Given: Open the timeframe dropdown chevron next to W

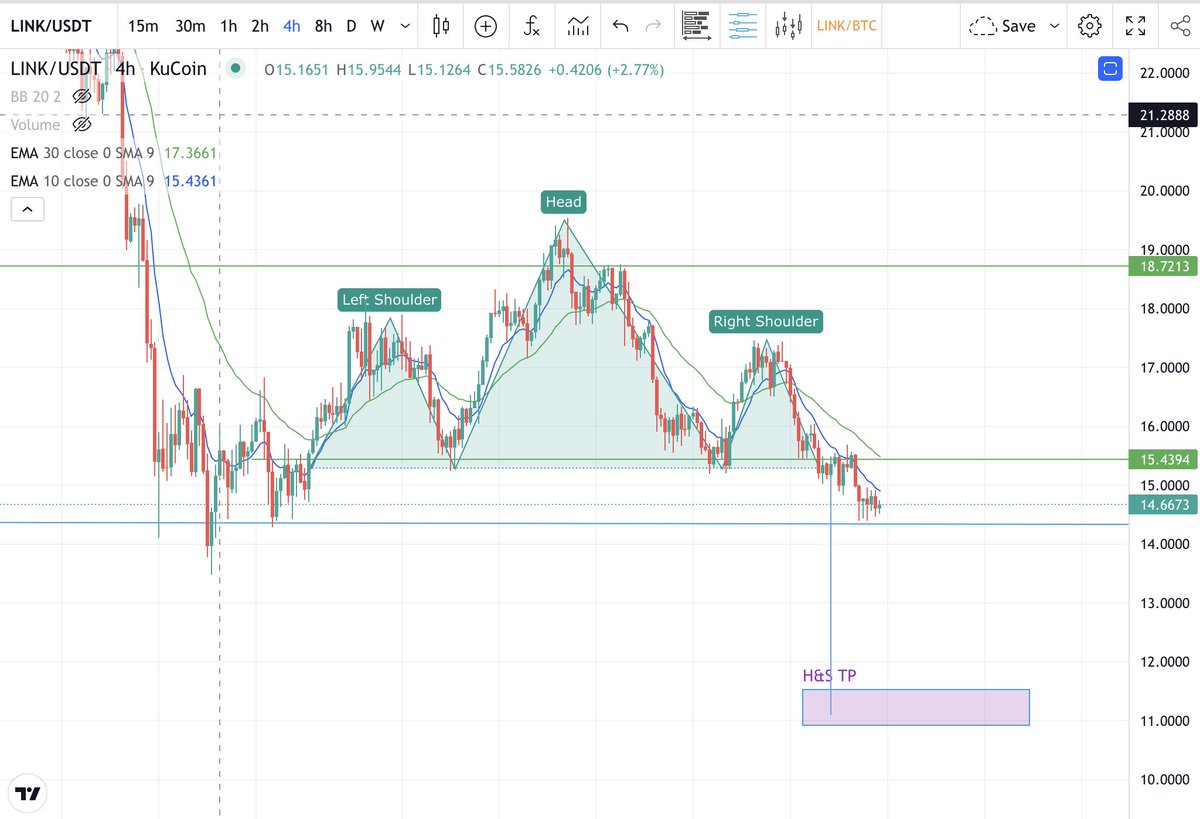Looking at the screenshot, I should (x=404, y=26).
